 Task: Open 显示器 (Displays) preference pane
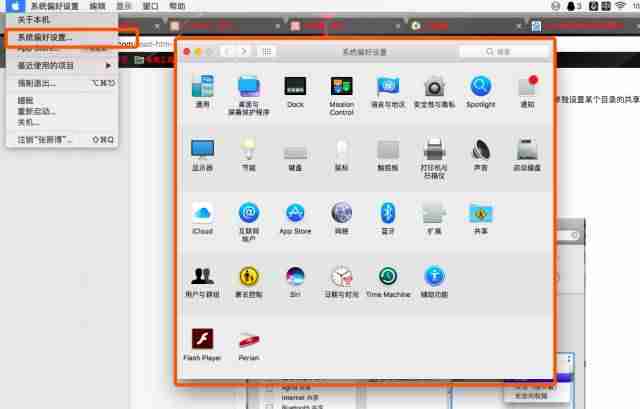pyautogui.click(x=202, y=154)
